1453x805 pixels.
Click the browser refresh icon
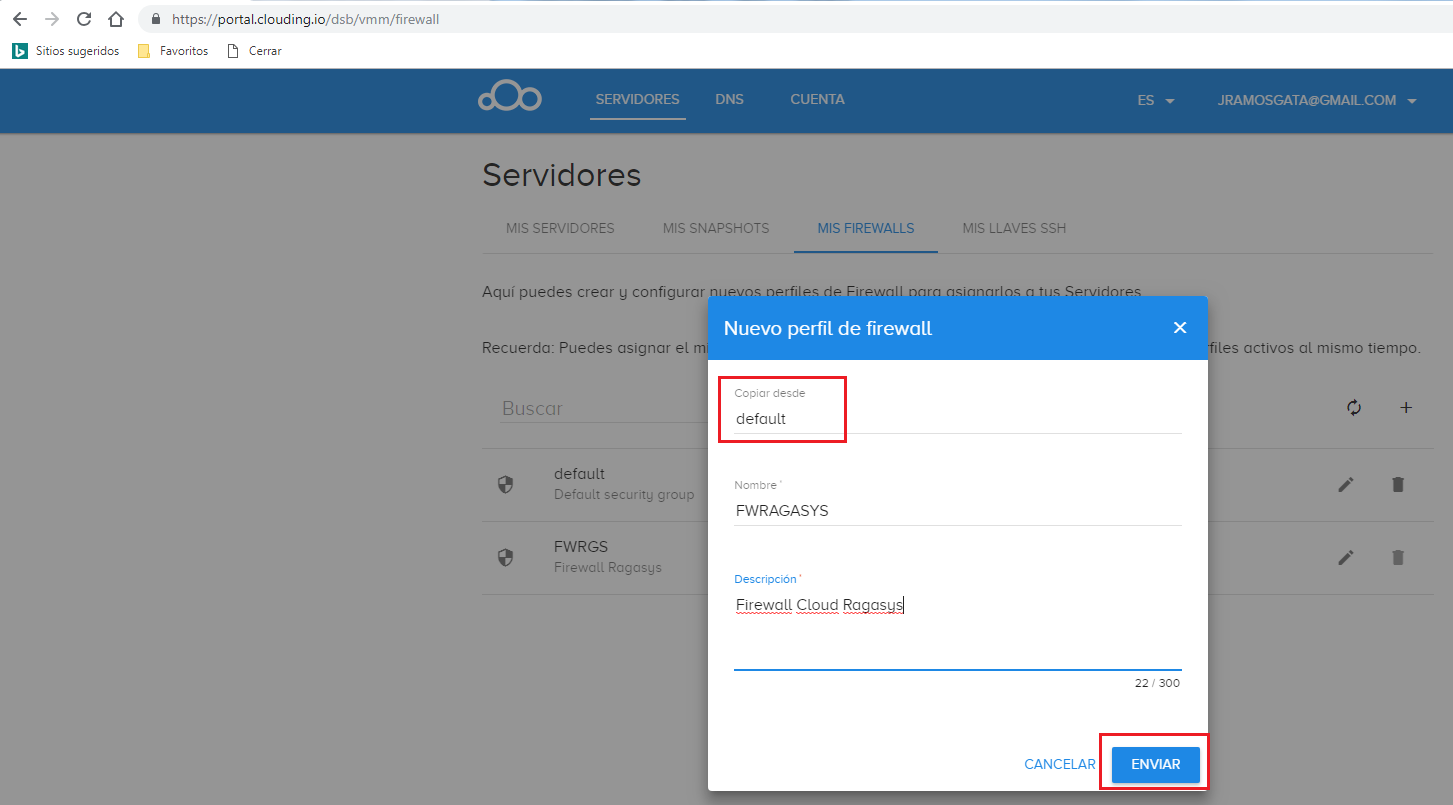point(83,18)
